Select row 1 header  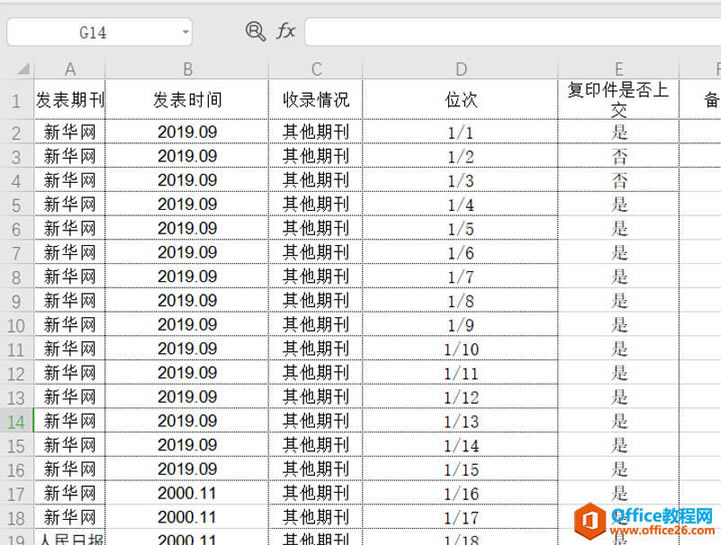pyautogui.click(x=17, y=100)
